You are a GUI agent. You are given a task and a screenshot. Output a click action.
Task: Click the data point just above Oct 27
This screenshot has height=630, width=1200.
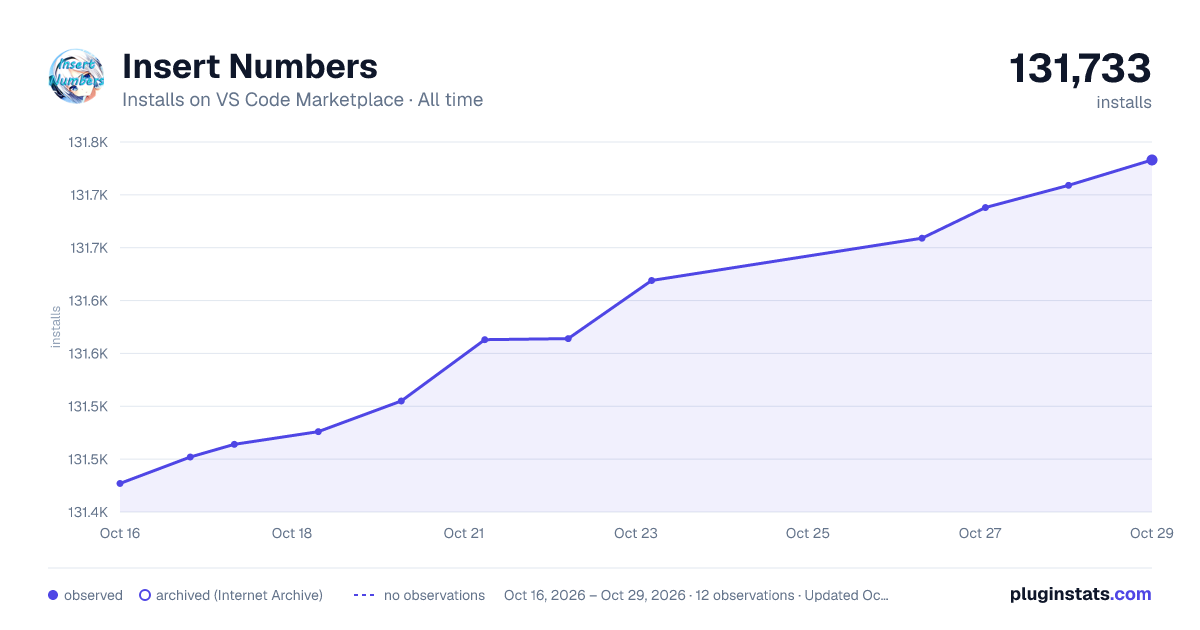point(985,207)
